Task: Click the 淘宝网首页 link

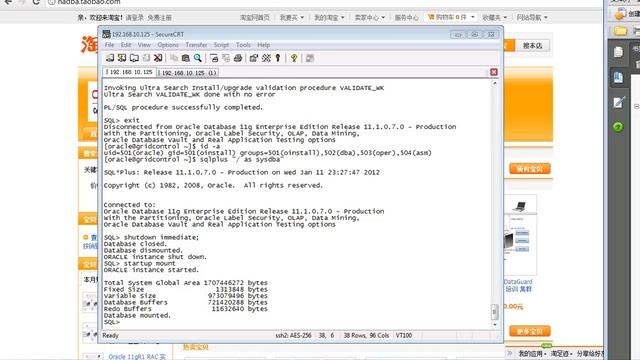Action: [x=255, y=18]
